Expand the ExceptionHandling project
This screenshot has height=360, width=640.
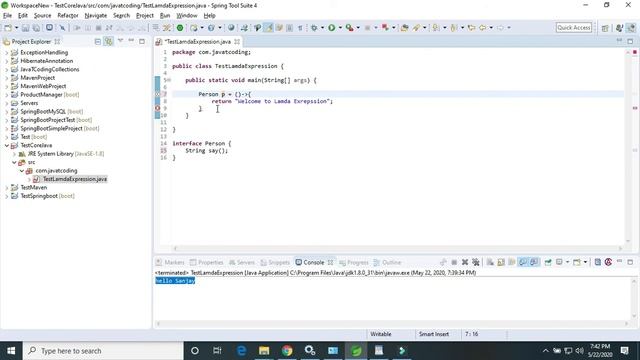[x=7, y=53]
